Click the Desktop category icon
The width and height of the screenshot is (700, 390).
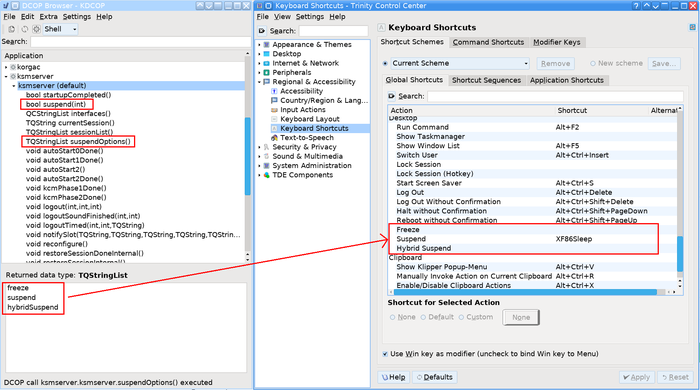[267, 54]
